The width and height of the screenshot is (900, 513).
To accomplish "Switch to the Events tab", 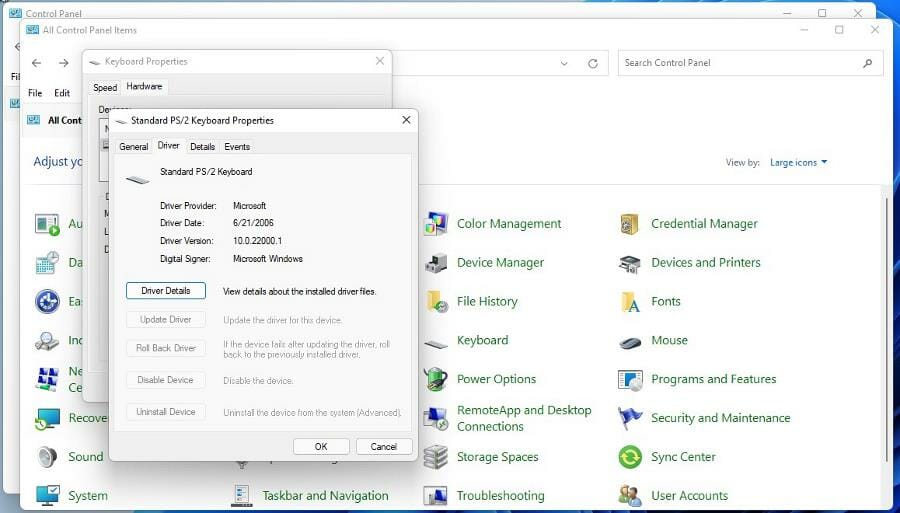I will (x=237, y=147).
